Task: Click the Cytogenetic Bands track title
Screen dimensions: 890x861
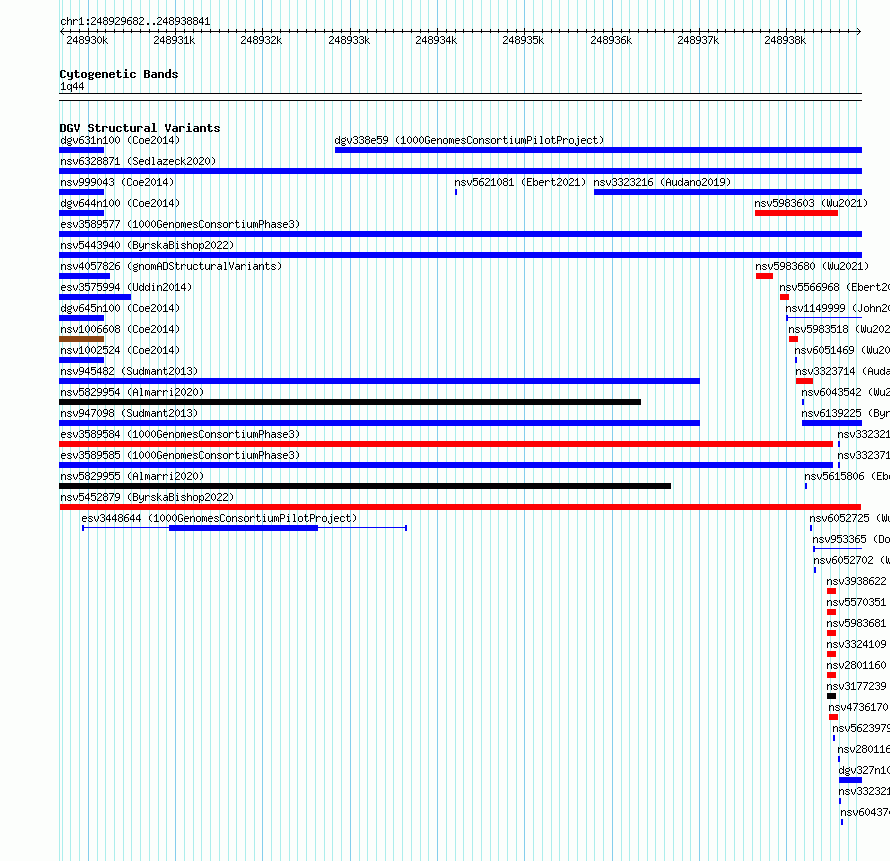Action: [x=119, y=74]
